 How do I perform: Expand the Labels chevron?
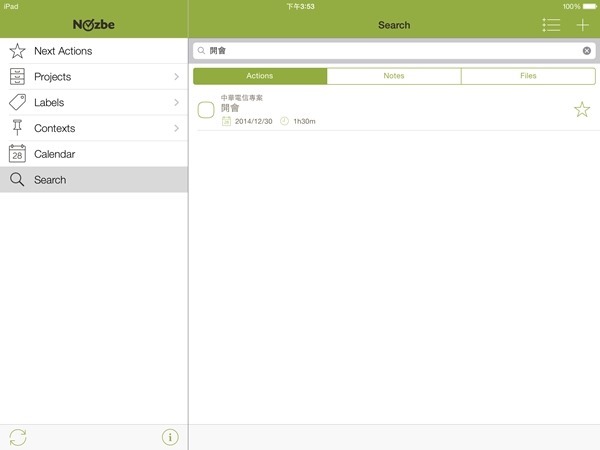coord(176,102)
